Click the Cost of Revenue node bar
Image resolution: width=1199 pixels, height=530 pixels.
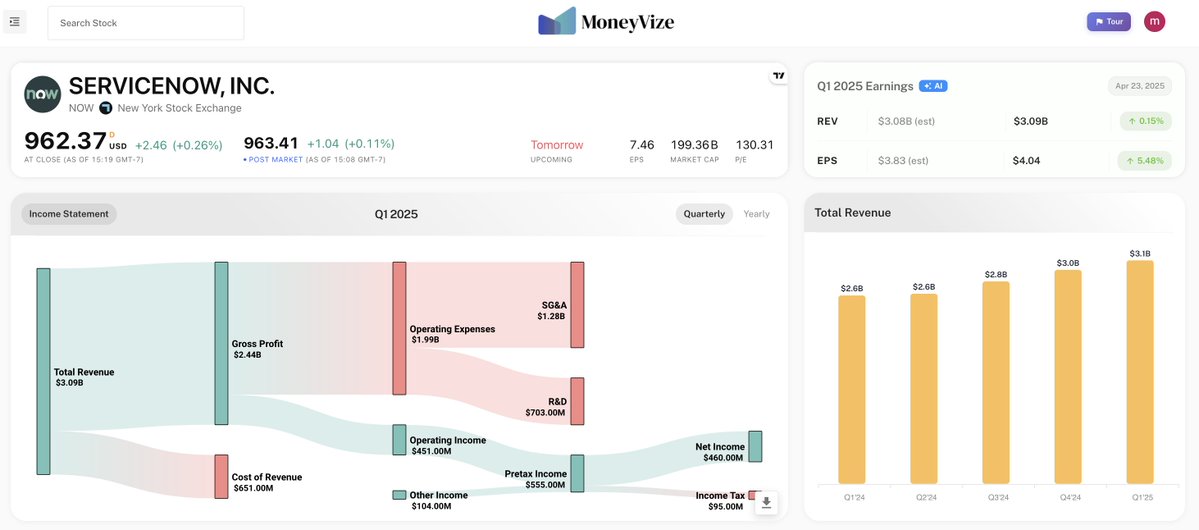[221, 476]
